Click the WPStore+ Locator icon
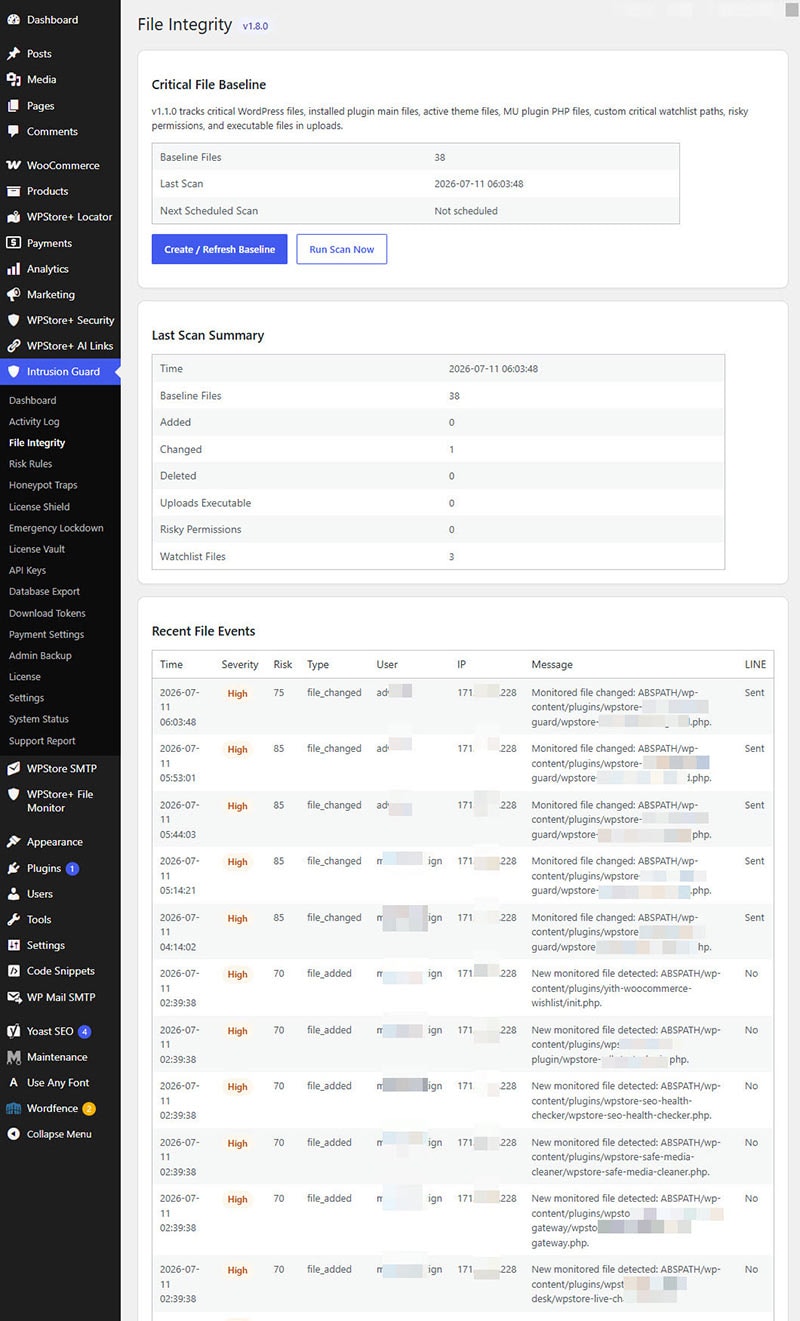The width and height of the screenshot is (800, 1321). [x=13, y=217]
